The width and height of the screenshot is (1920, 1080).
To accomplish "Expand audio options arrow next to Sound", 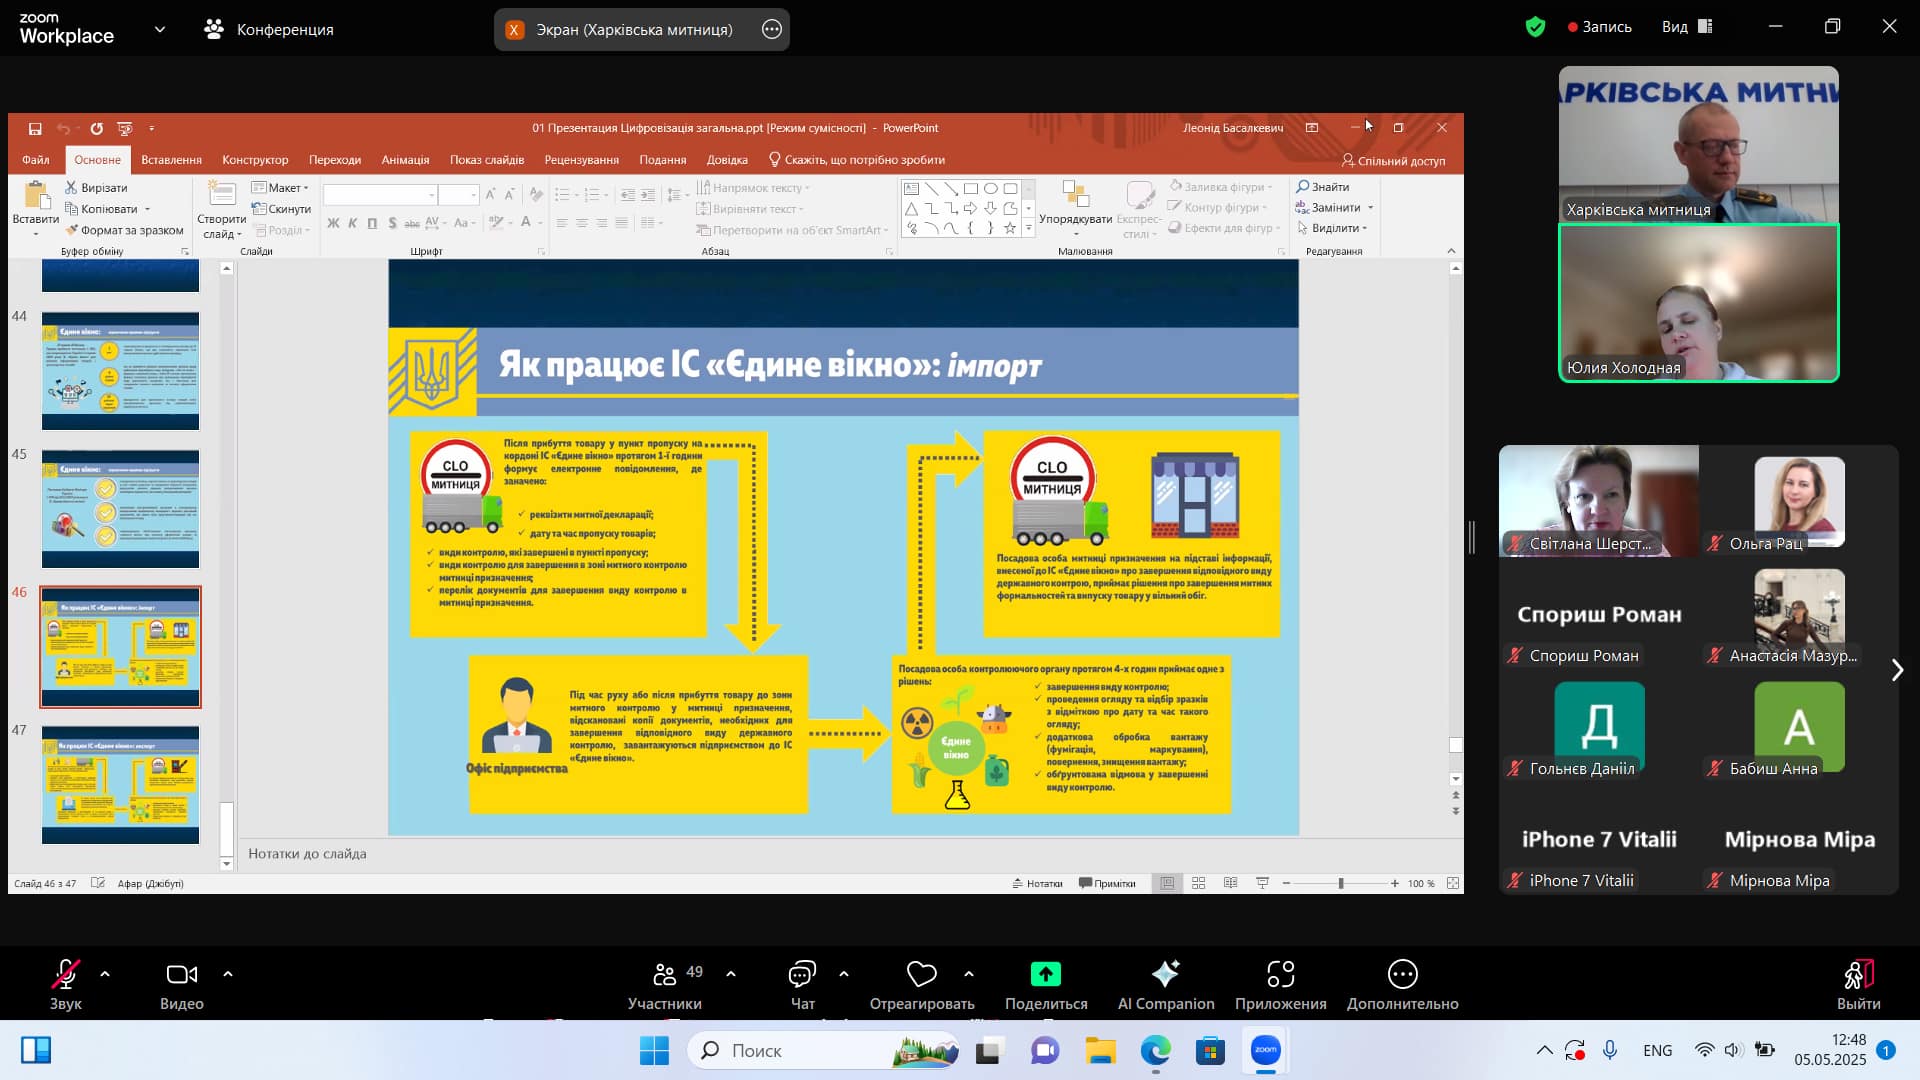I will pyautogui.click(x=105, y=974).
